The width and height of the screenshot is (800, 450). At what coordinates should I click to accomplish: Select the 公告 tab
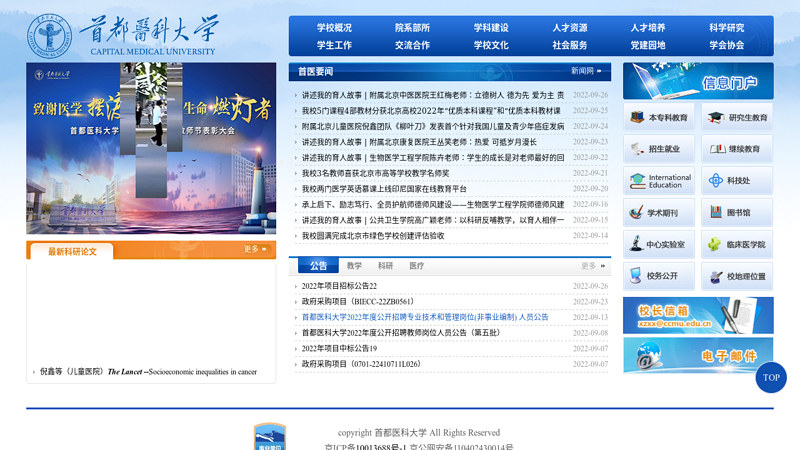[x=318, y=265]
